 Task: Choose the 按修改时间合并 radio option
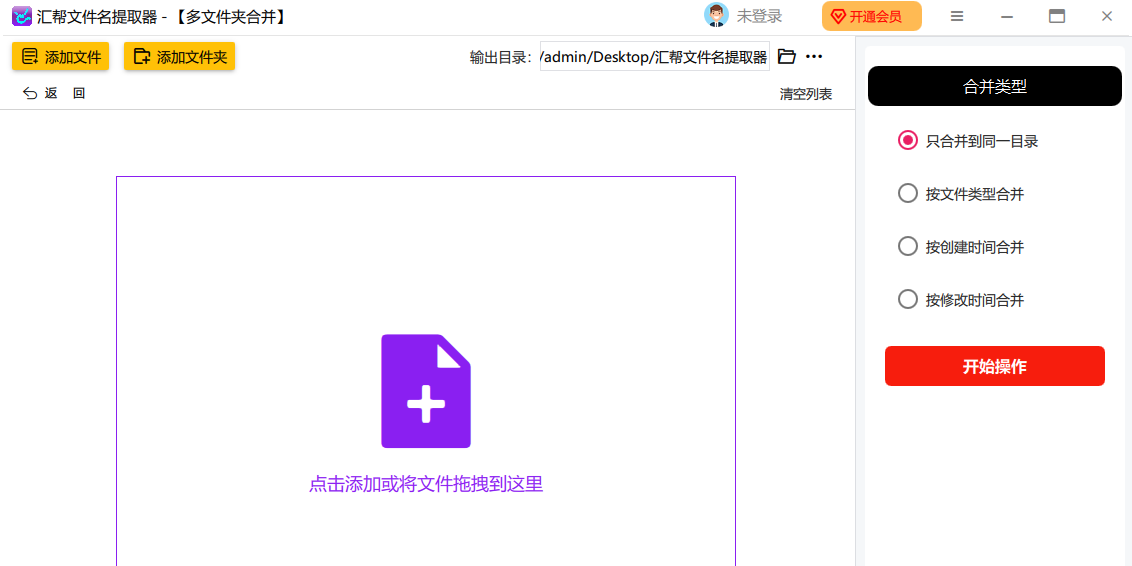click(x=908, y=300)
